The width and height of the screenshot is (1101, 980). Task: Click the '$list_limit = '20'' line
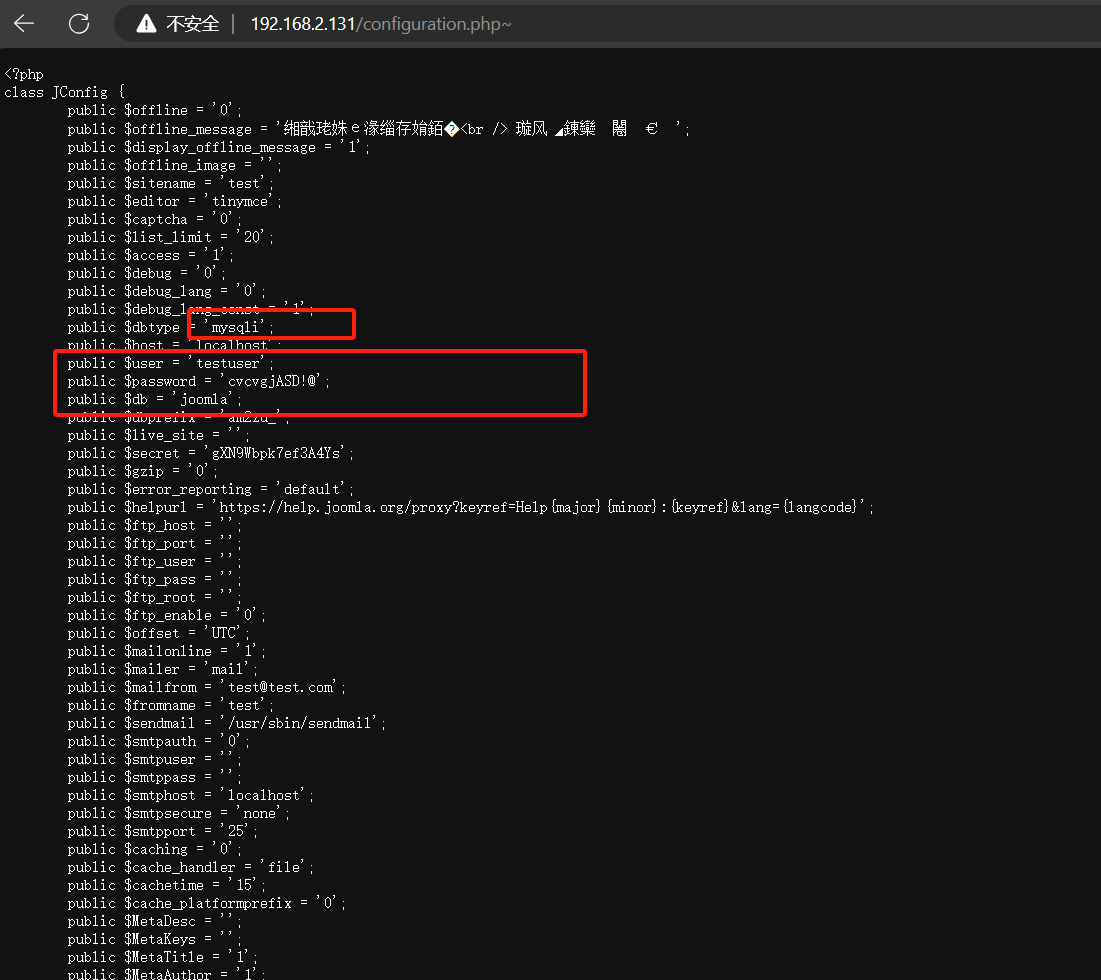(x=171, y=237)
